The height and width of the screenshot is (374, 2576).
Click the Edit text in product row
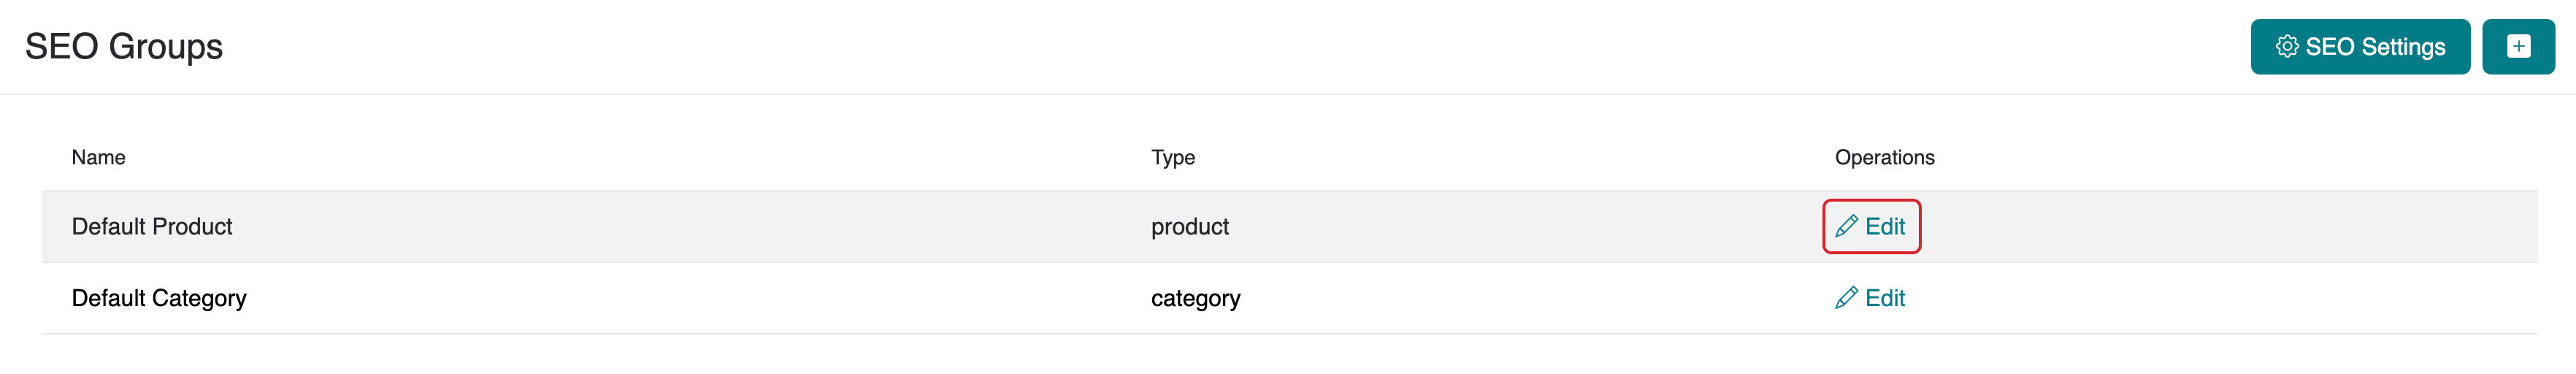coord(1885,226)
